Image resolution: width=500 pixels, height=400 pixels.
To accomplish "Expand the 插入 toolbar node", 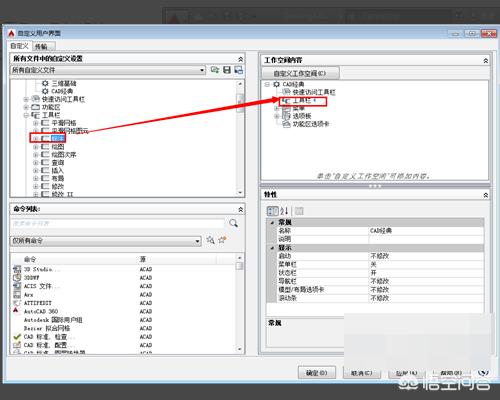I will click(36, 170).
